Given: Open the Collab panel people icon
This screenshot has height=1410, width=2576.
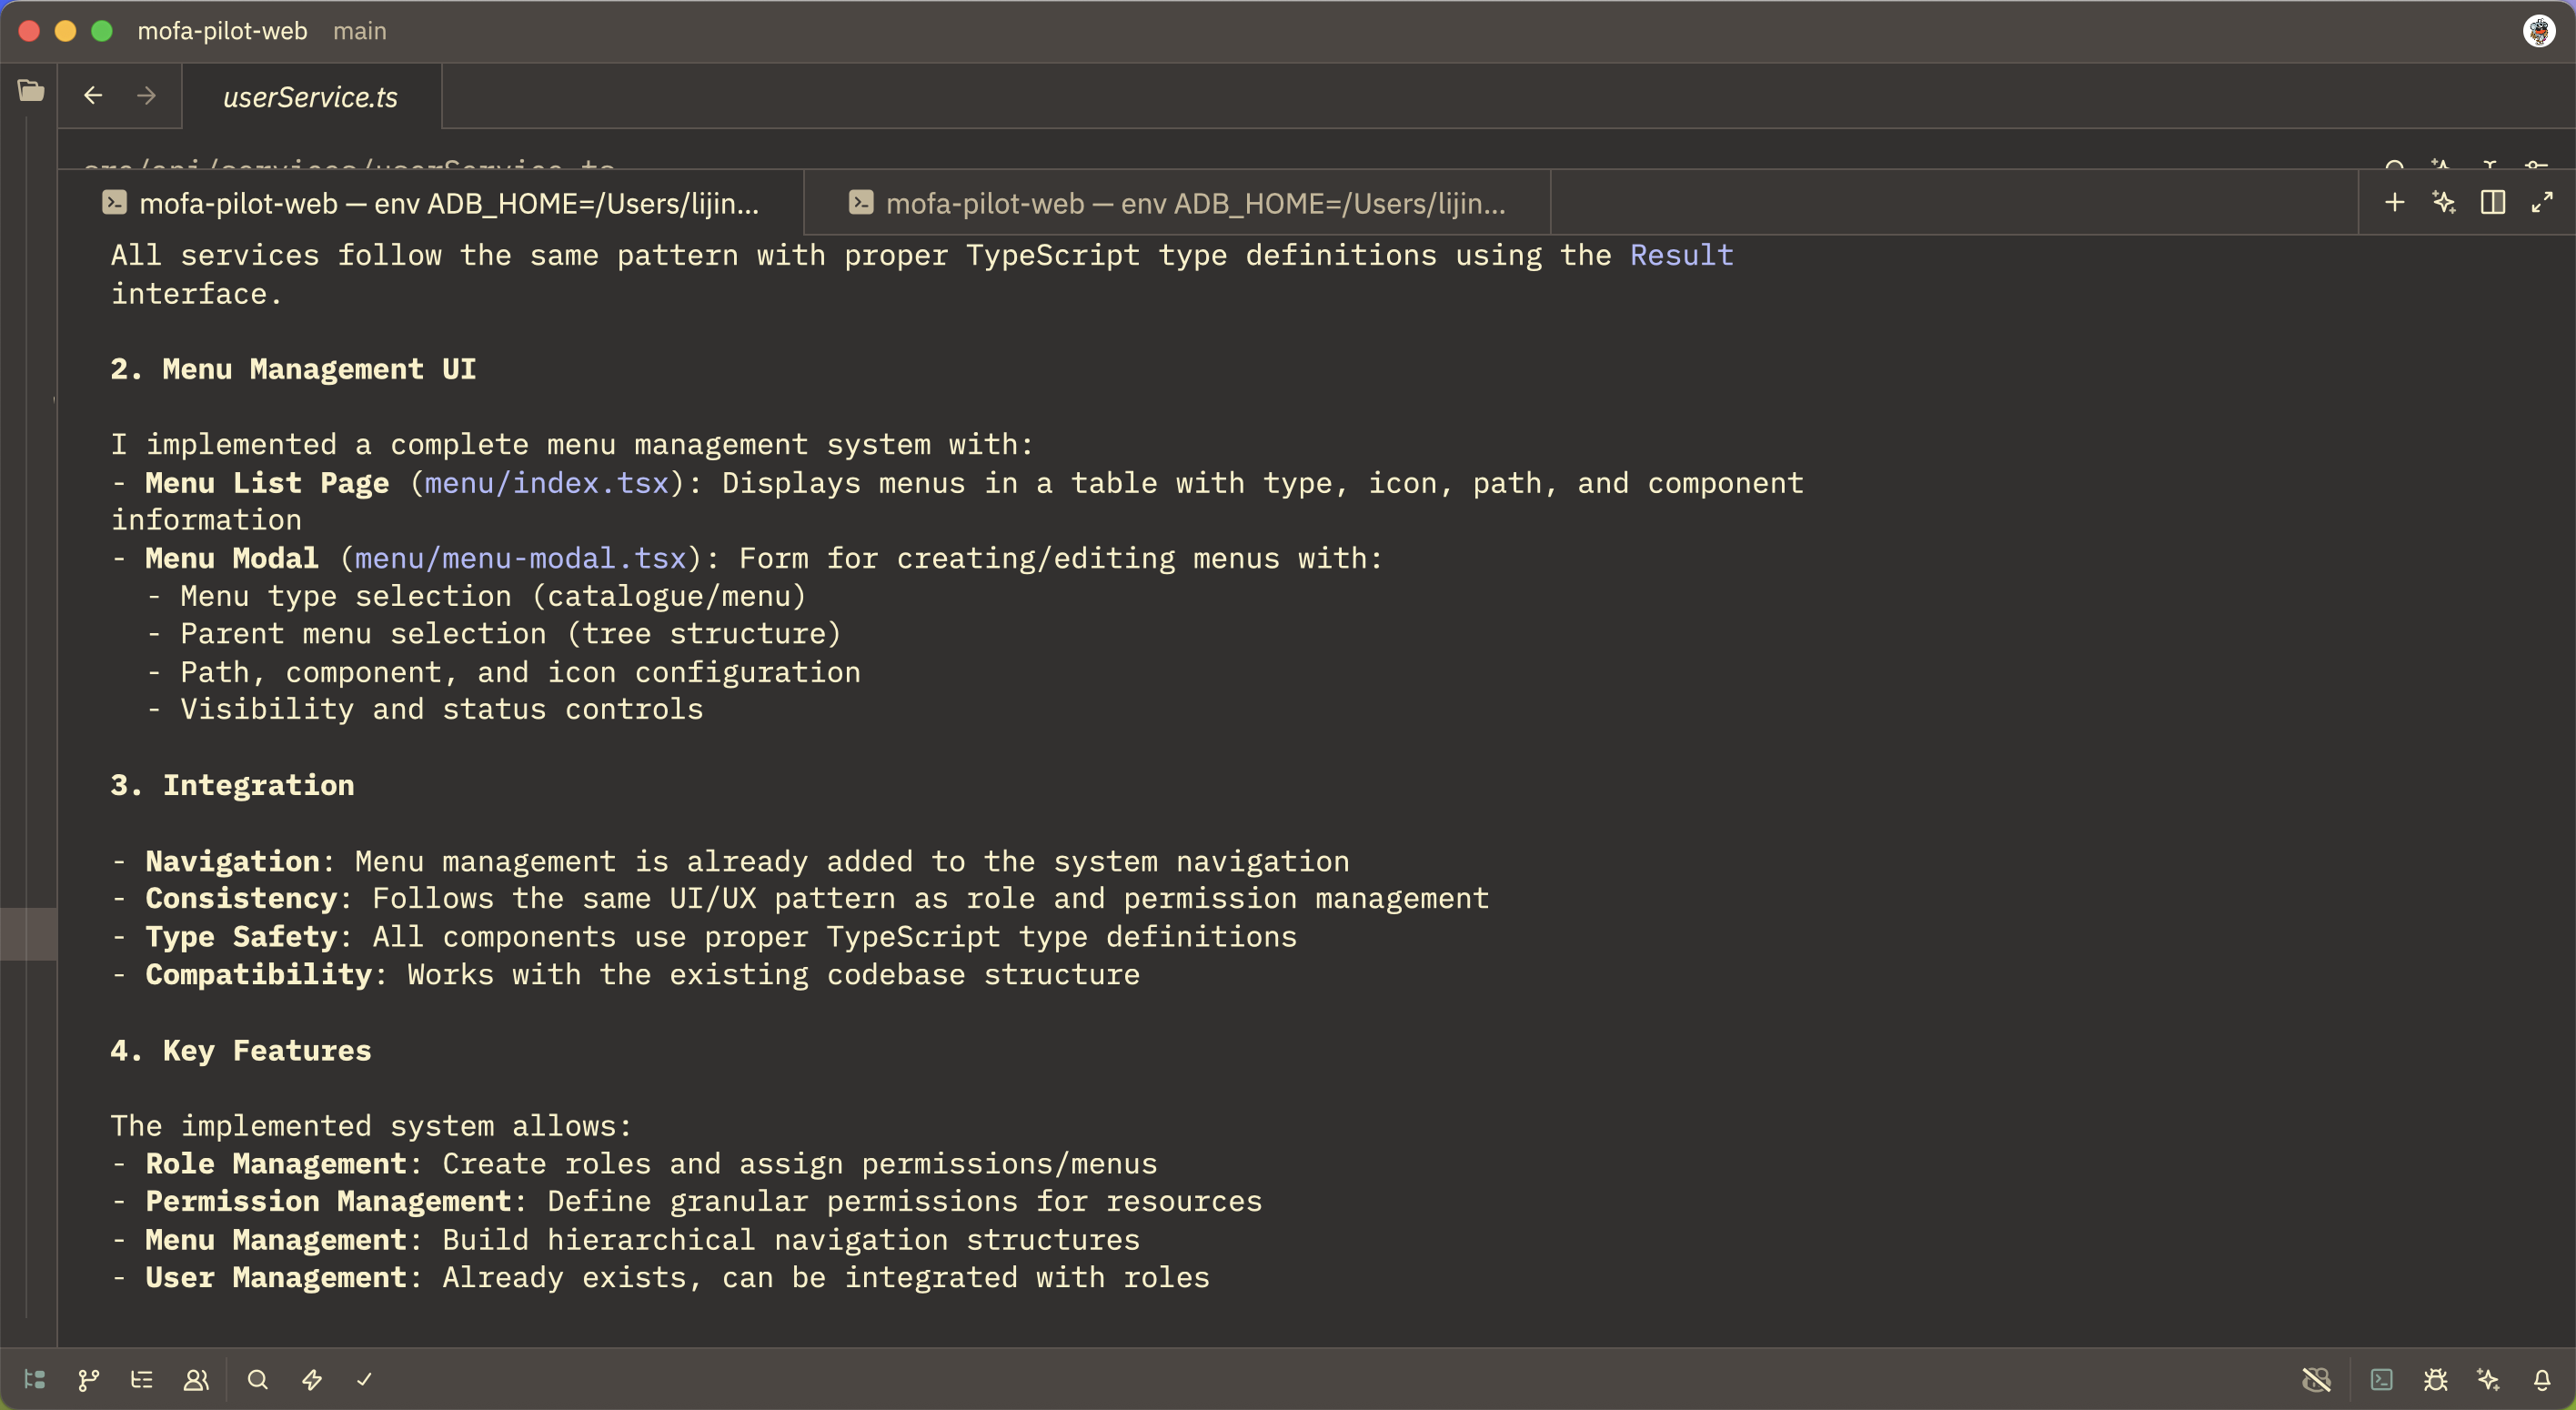Looking at the screenshot, I should (196, 1380).
